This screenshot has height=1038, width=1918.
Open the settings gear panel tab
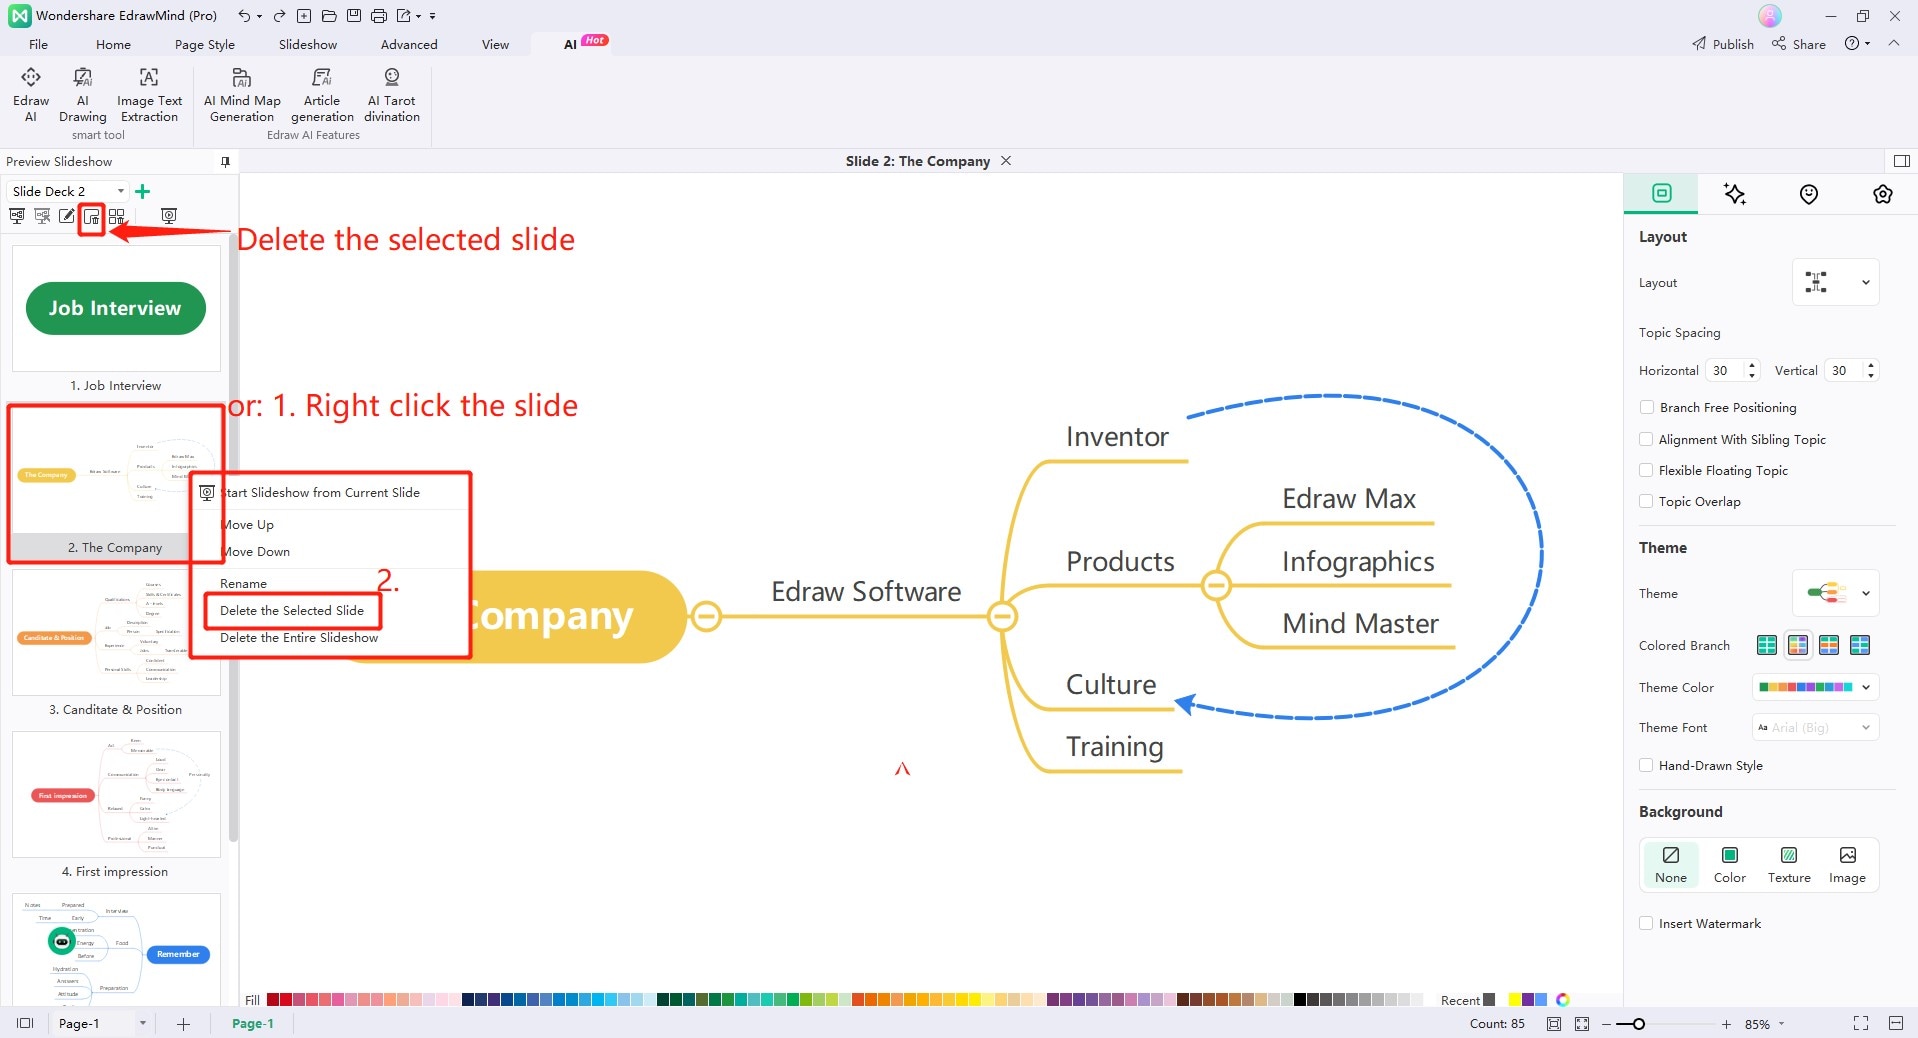point(1883,194)
